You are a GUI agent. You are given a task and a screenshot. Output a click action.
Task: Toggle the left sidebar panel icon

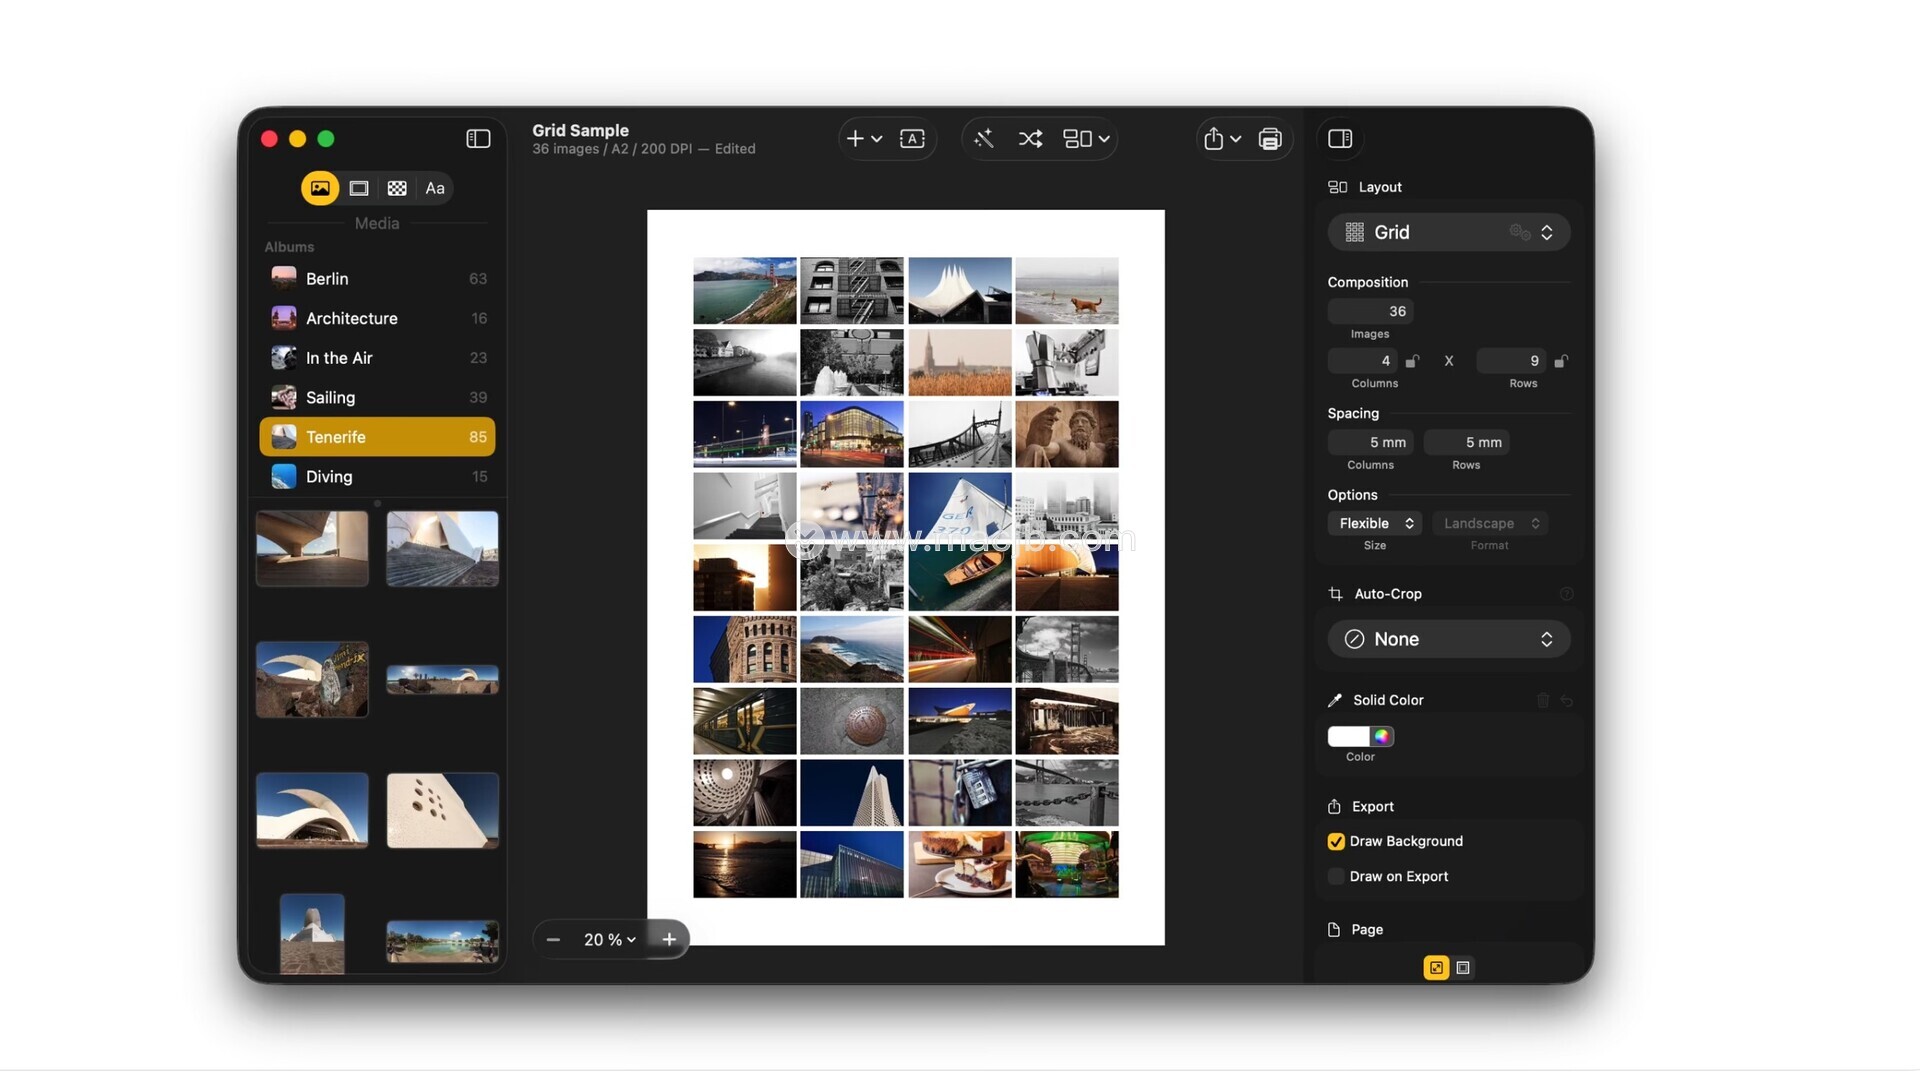click(478, 139)
